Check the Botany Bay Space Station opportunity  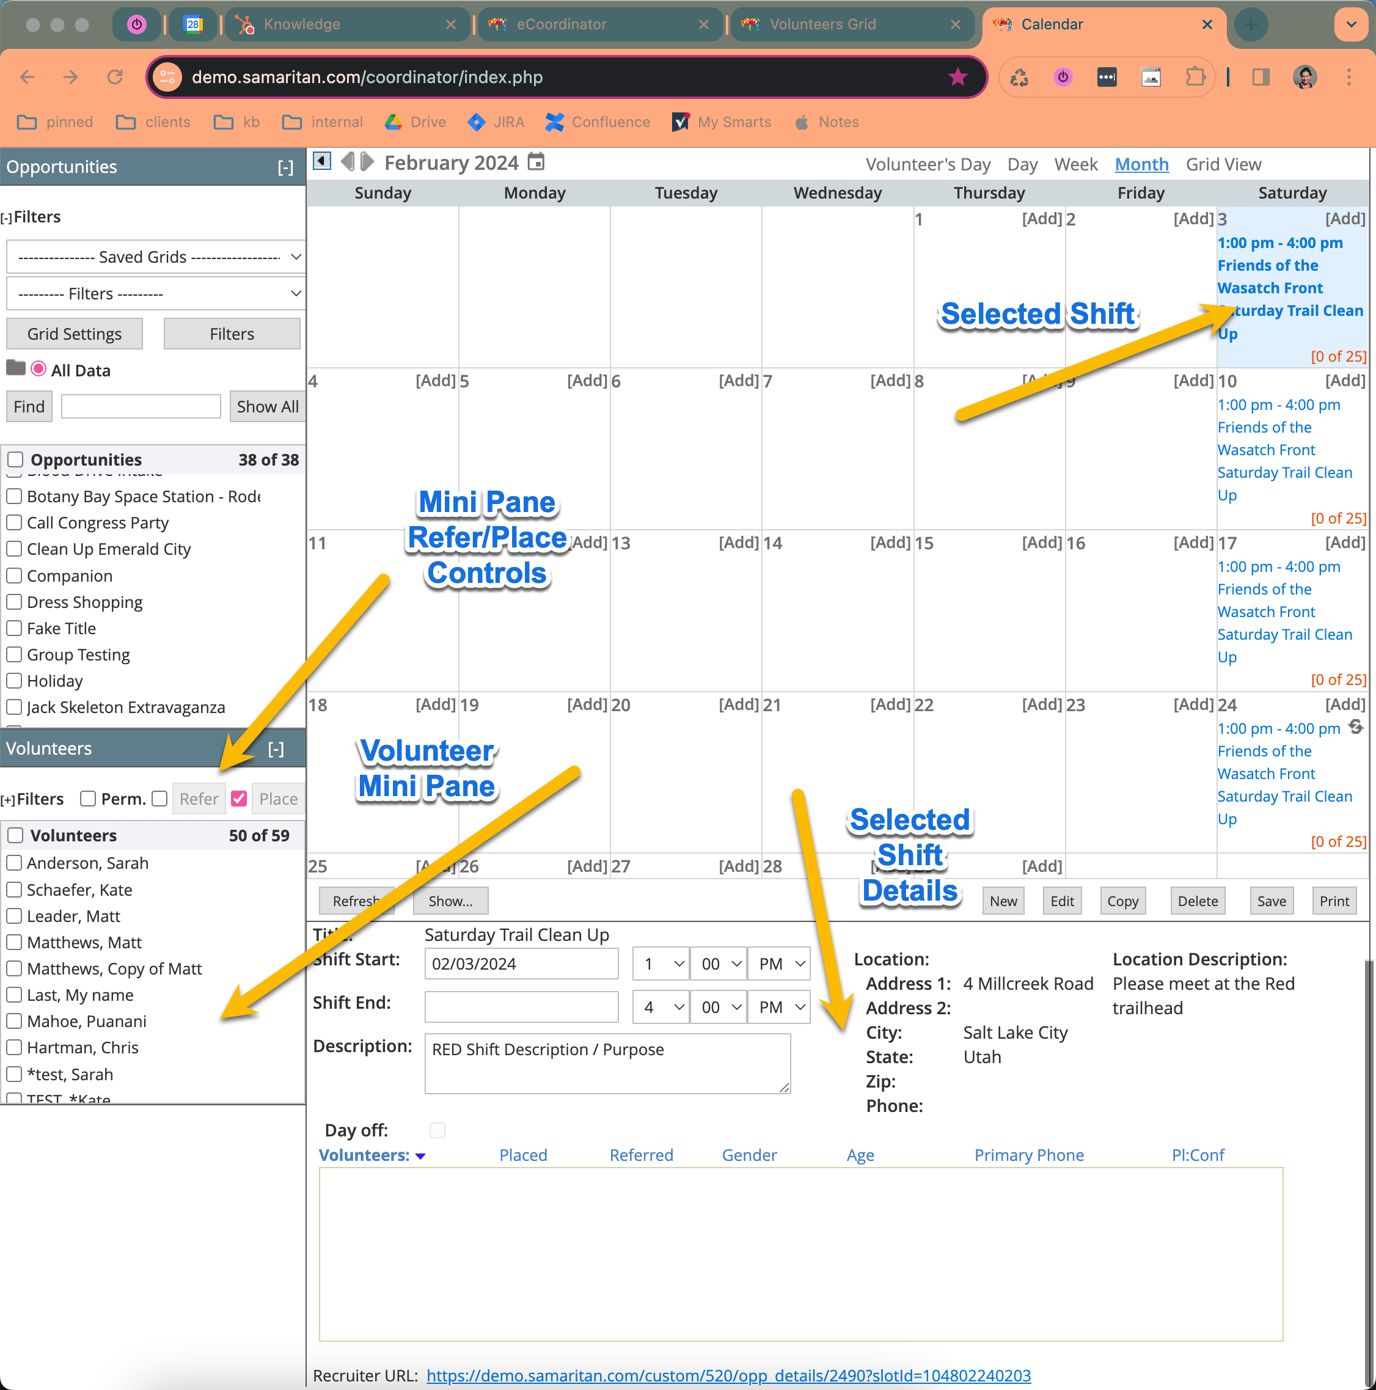tap(15, 496)
